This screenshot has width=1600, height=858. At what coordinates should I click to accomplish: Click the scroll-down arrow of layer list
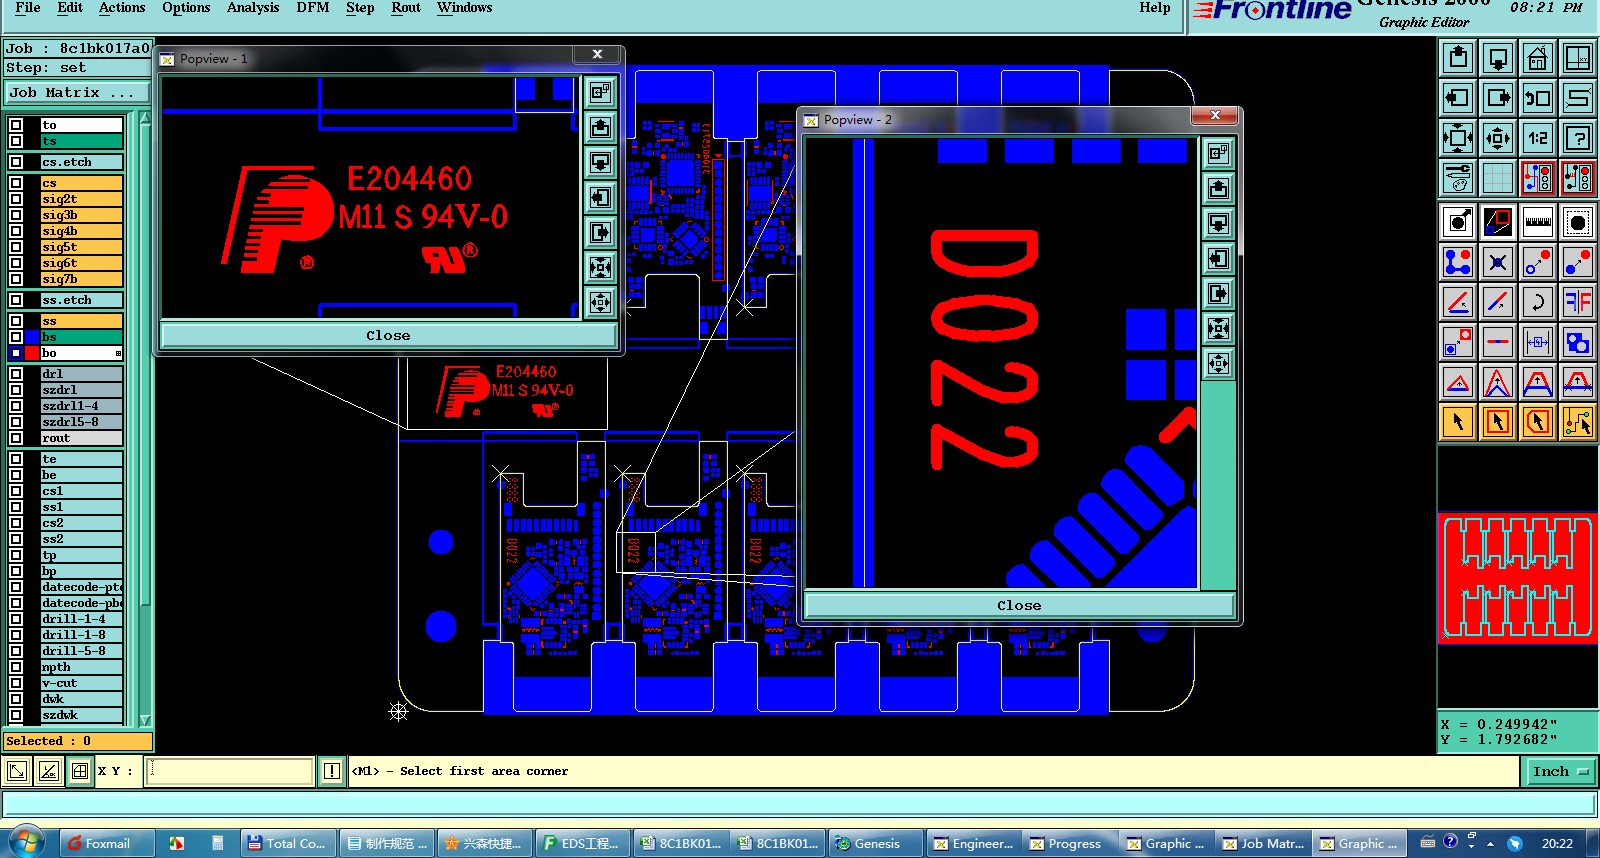[x=145, y=720]
